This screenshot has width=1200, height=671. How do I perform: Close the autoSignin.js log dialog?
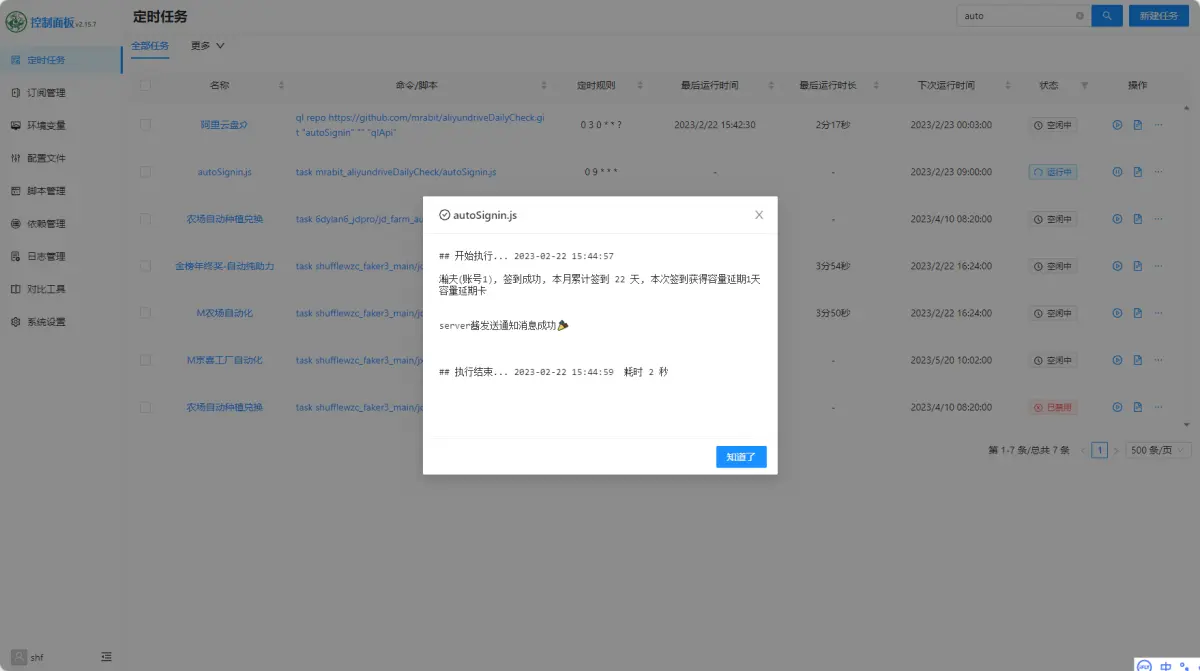pos(759,215)
